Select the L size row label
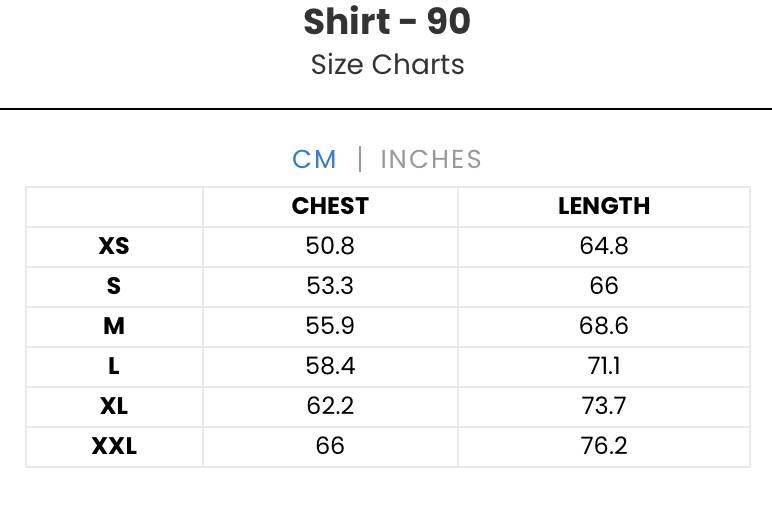 (114, 366)
